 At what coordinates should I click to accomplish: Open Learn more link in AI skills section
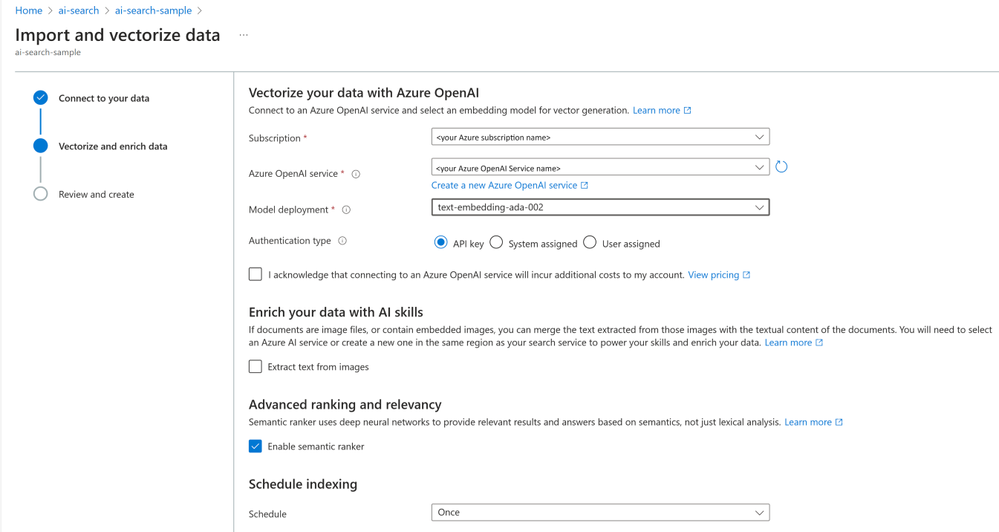(793, 342)
